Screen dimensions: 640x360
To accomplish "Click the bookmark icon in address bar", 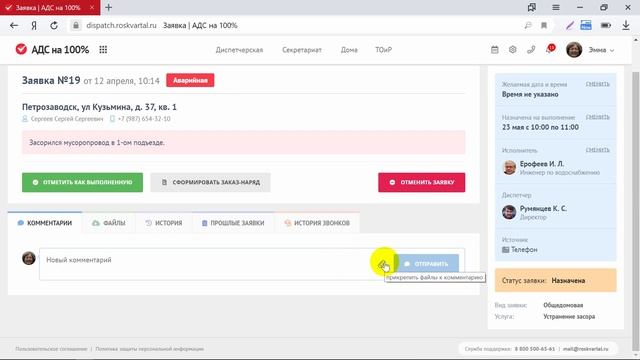I will (544, 25).
